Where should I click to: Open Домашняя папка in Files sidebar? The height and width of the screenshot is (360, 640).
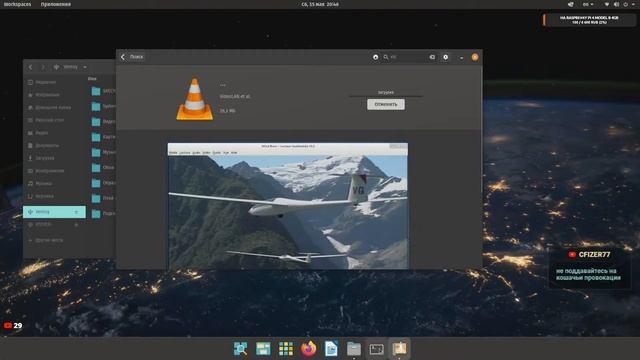tap(54, 107)
